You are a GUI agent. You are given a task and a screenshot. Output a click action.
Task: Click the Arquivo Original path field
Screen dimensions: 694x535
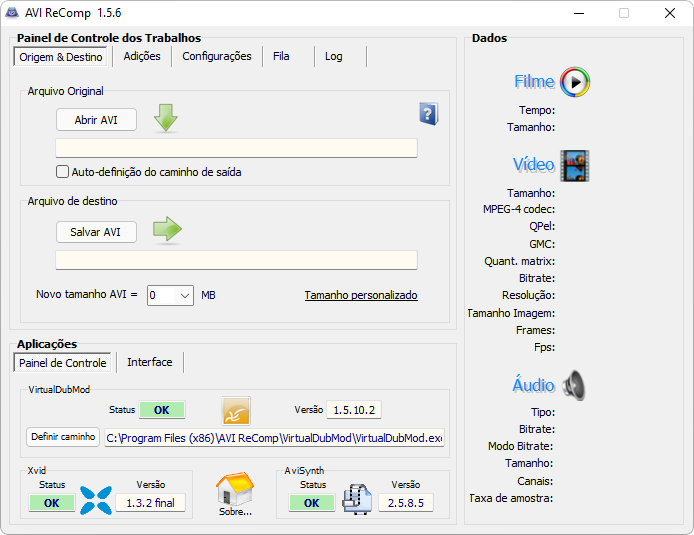coord(236,148)
